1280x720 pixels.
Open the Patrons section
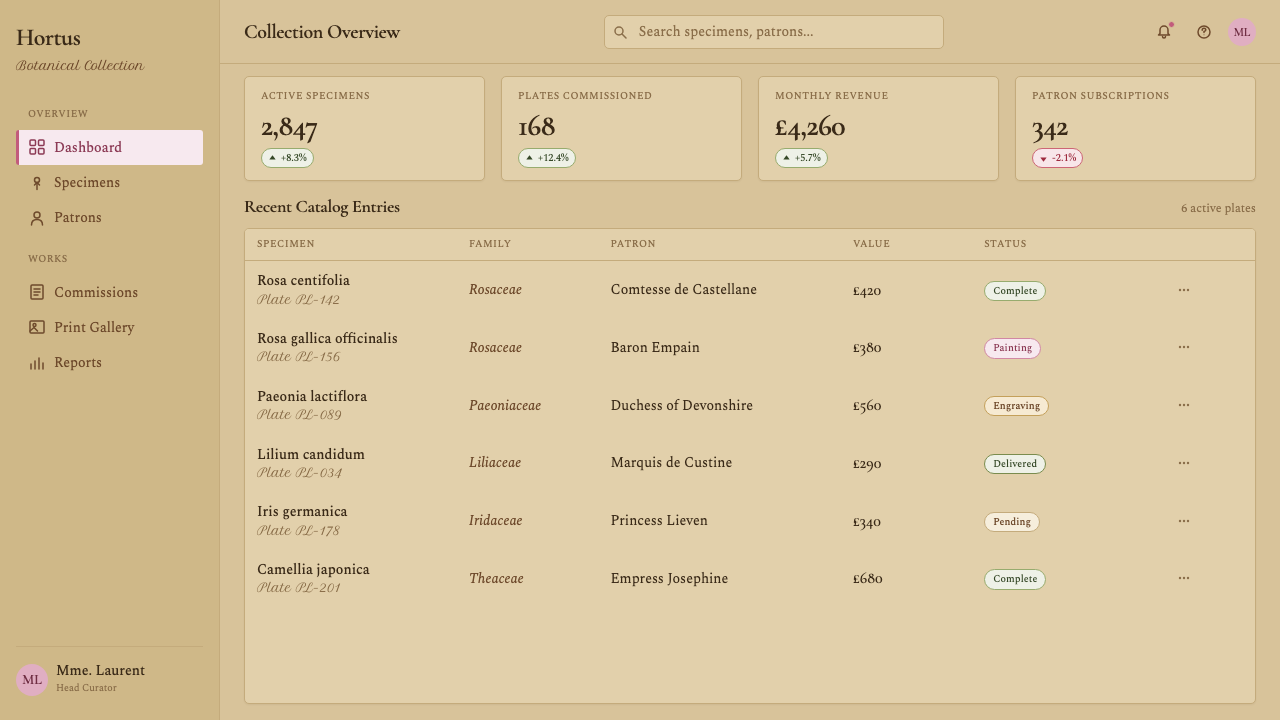[110, 218]
